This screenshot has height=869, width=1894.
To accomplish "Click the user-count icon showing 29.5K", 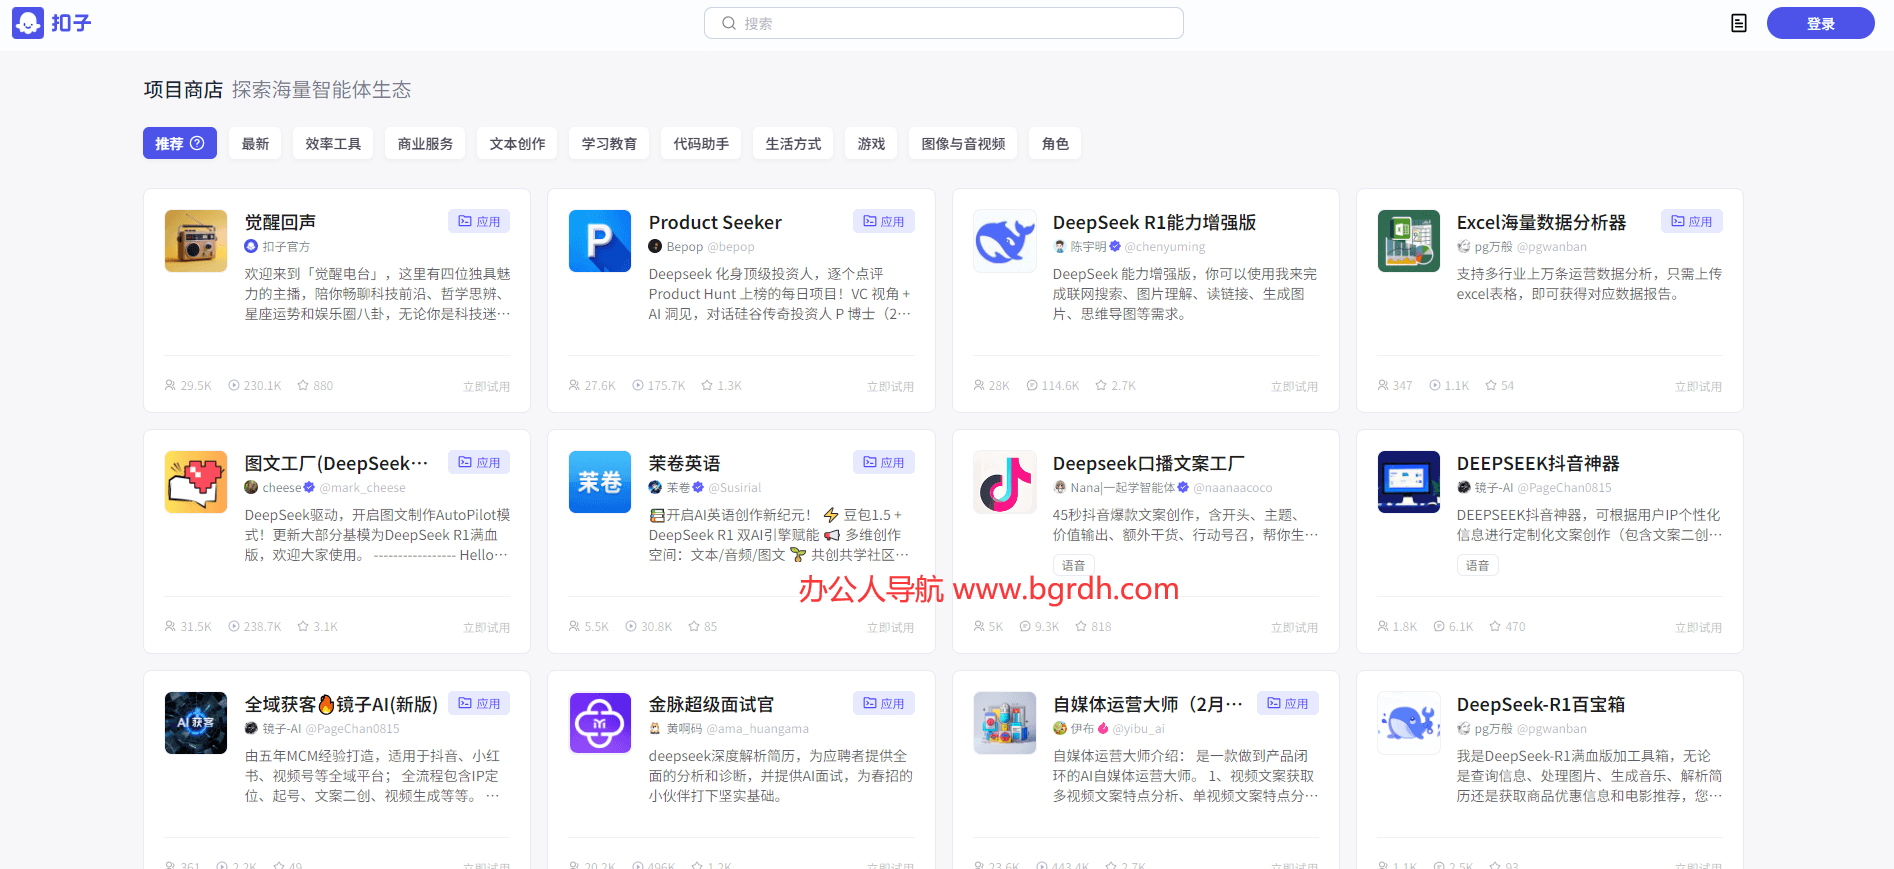I will 170,385.
